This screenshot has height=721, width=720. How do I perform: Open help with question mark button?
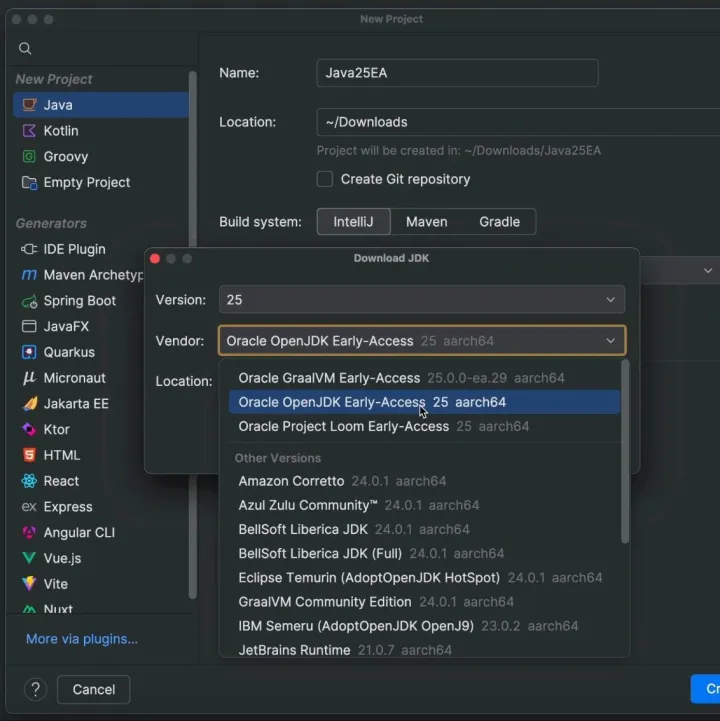point(35,690)
